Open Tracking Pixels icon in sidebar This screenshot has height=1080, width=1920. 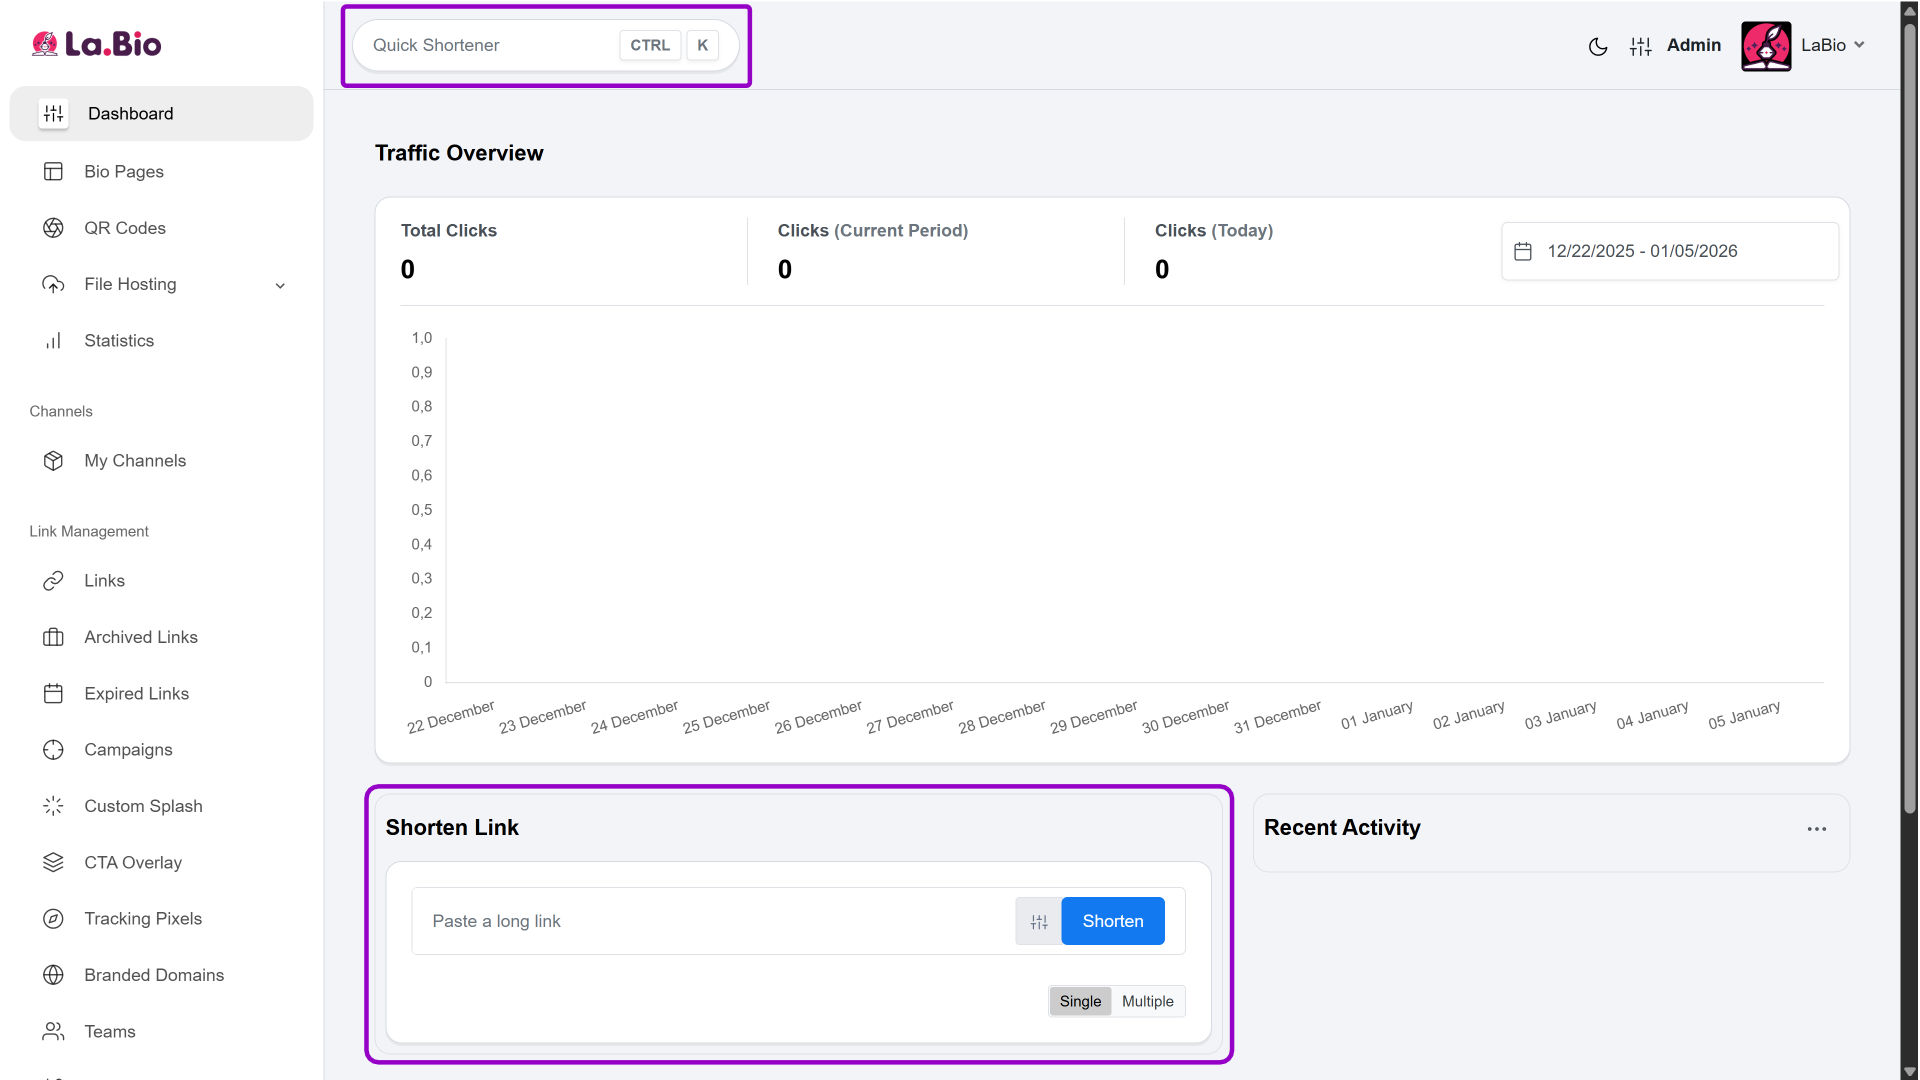point(53,919)
